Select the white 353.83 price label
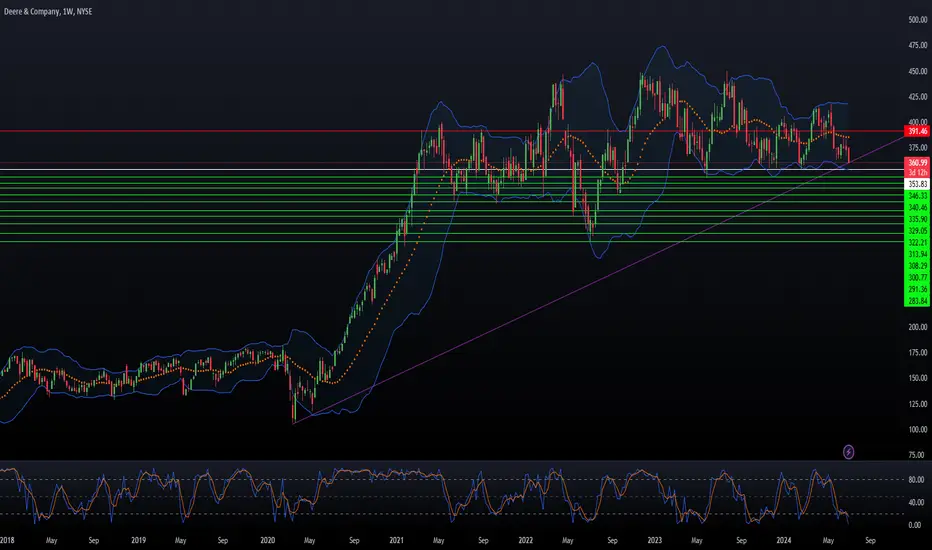932x550 pixels. (917, 184)
